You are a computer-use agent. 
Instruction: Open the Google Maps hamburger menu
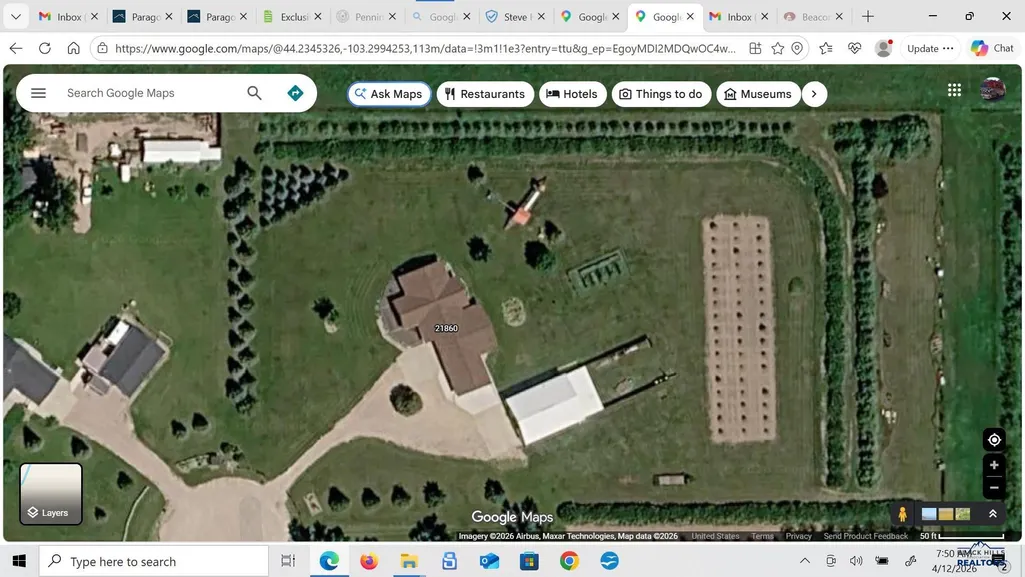(x=39, y=93)
